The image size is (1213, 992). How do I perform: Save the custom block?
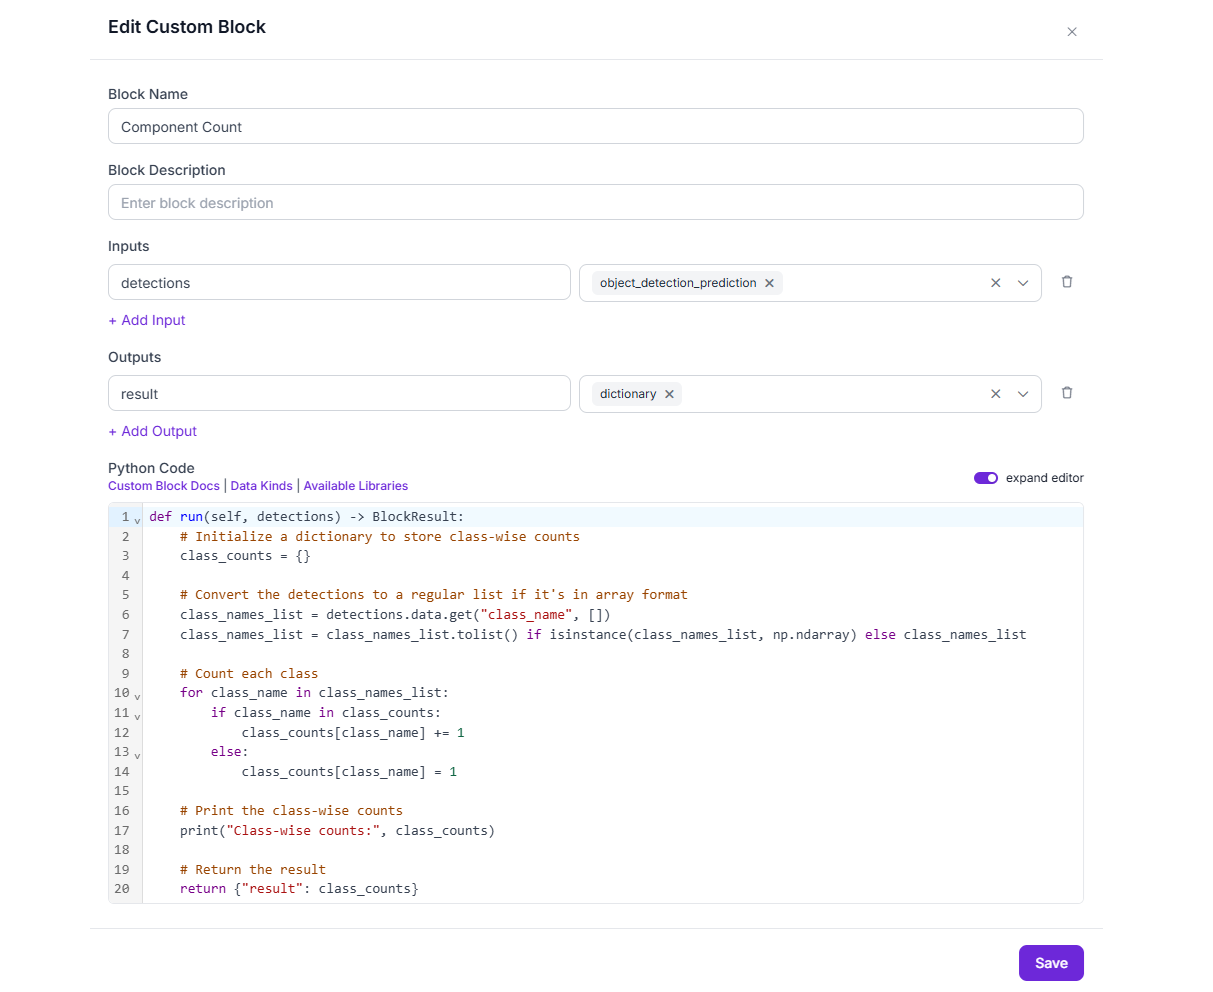[x=1051, y=963]
